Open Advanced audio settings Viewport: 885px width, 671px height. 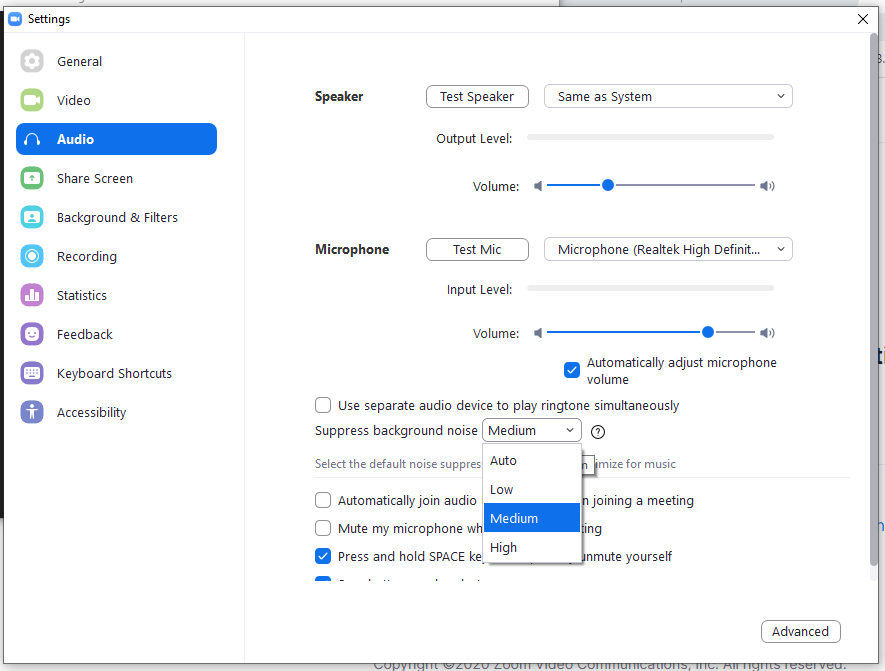click(800, 631)
